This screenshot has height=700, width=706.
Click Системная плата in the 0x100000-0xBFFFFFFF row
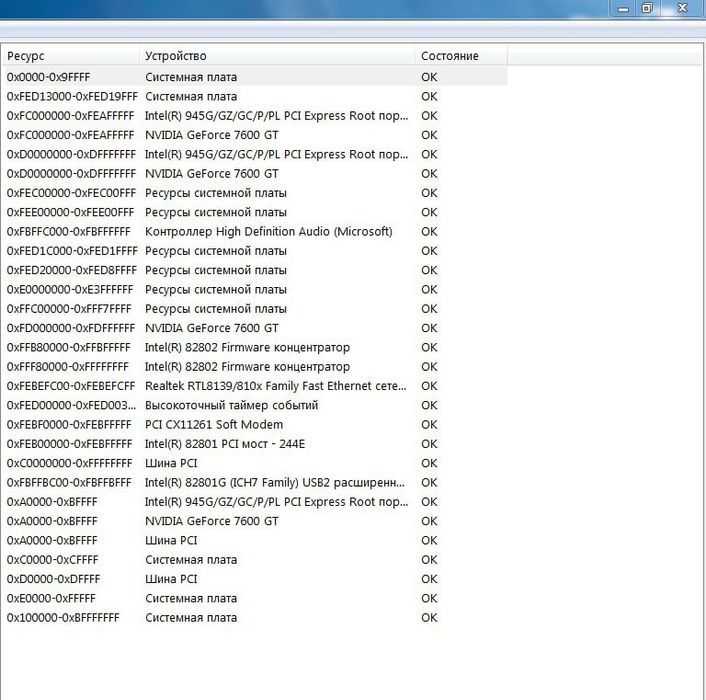[x=191, y=618]
